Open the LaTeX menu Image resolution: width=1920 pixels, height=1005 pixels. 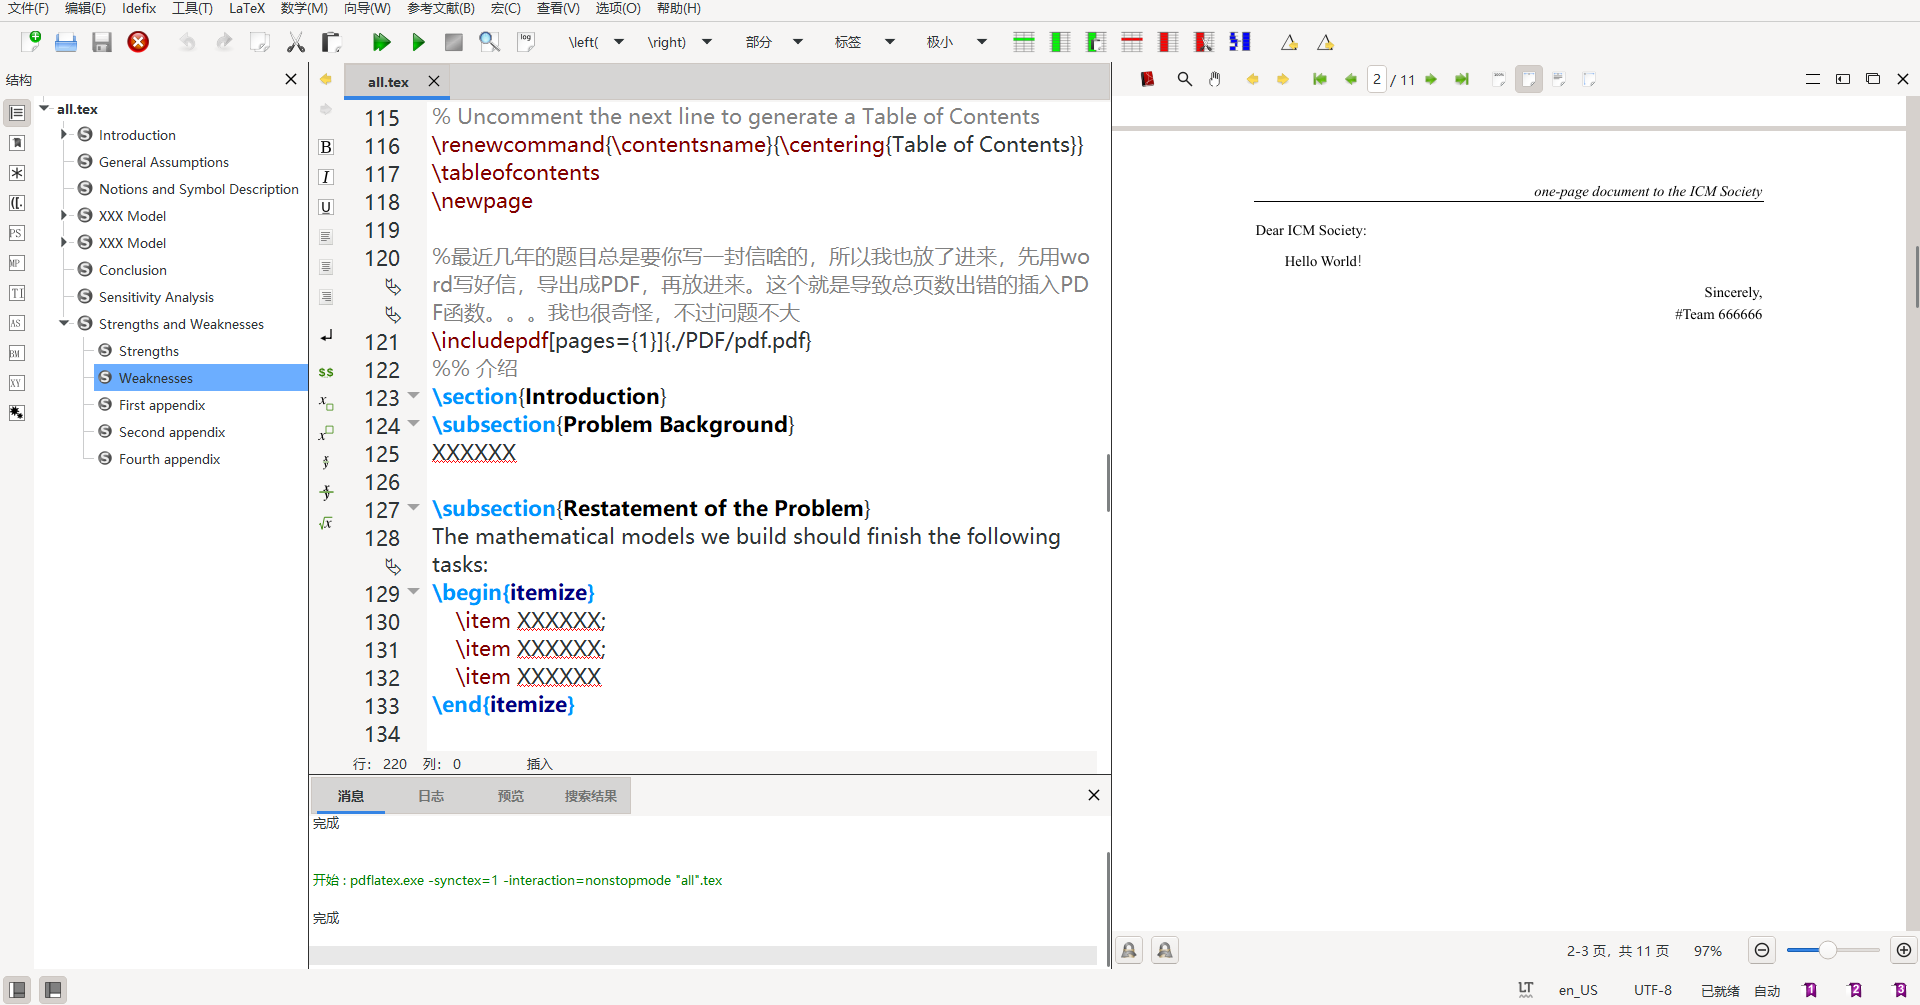click(x=247, y=8)
